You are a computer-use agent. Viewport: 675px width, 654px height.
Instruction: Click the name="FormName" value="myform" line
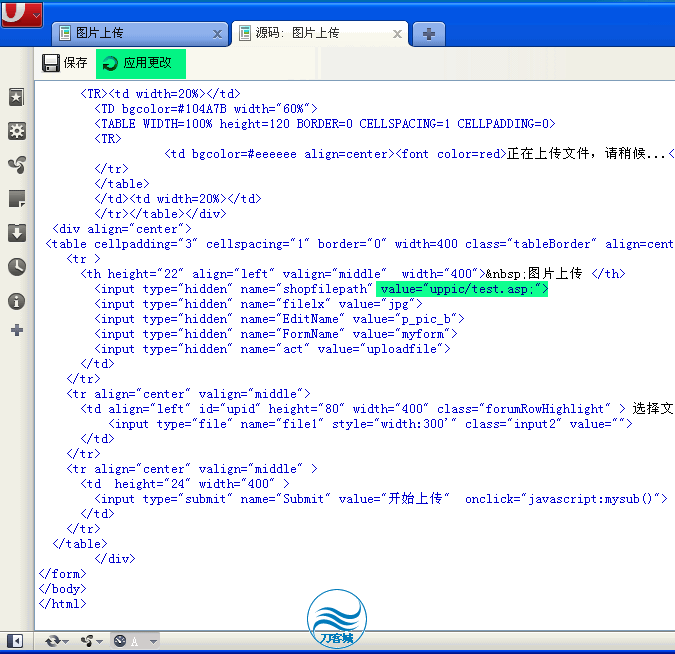point(276,334)
